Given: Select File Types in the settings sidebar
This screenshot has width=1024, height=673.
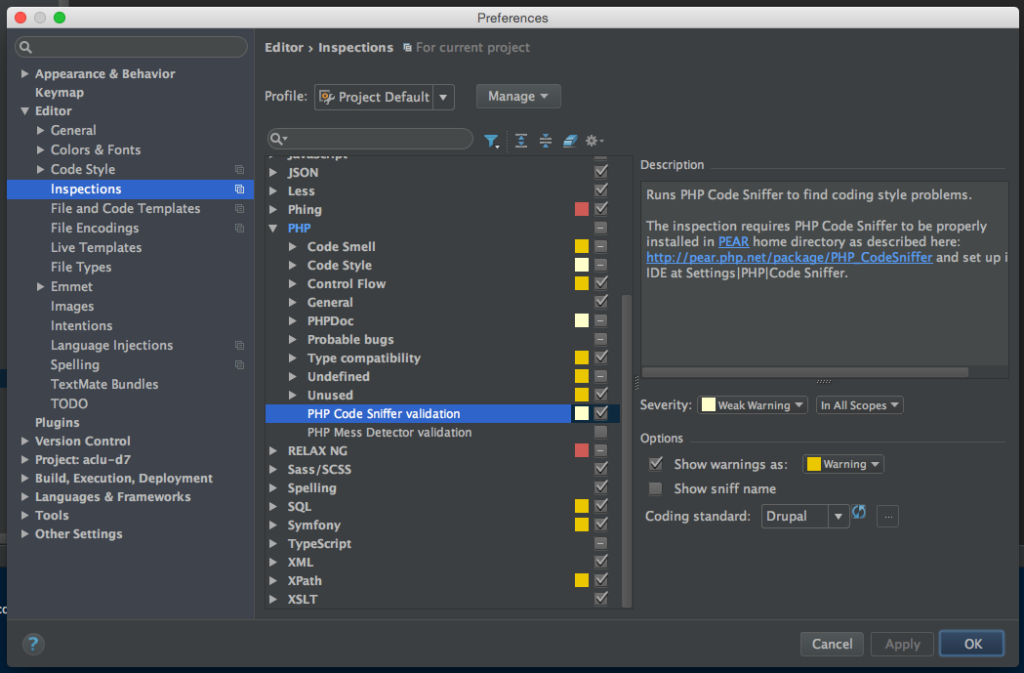Looking at the screenshot, I should coord(81,267).
